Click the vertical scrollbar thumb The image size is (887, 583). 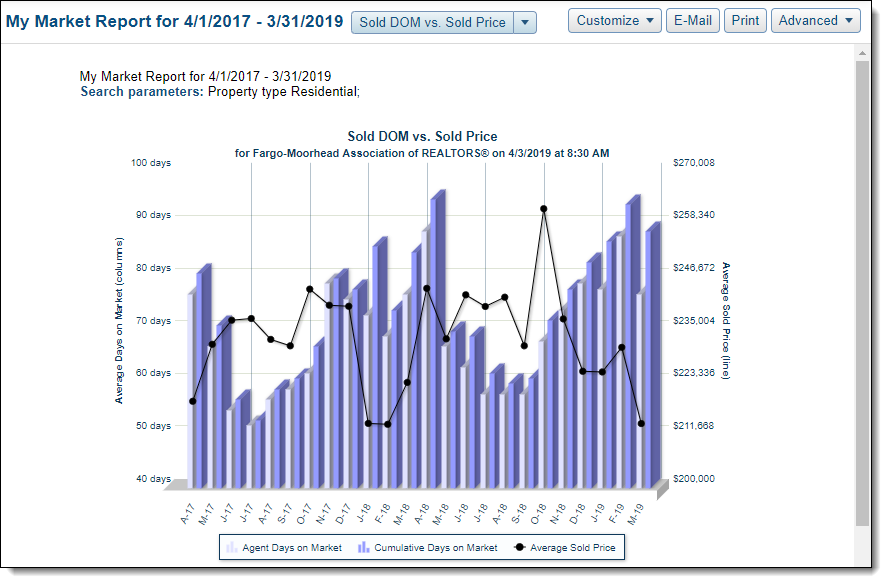point(862,290)
